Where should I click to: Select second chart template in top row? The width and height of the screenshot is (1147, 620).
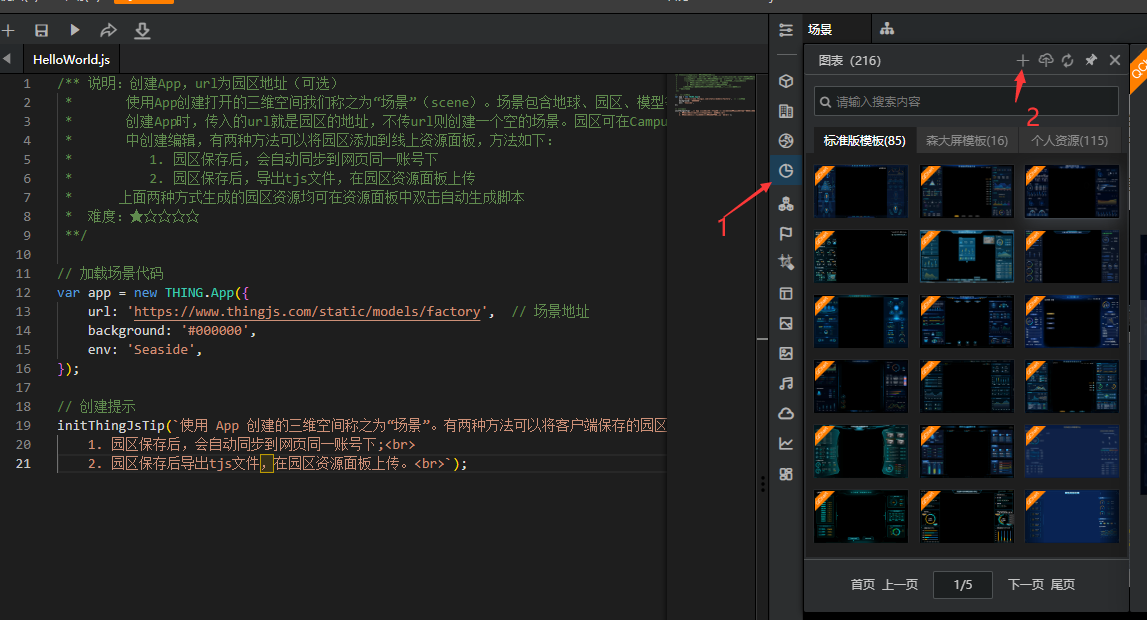(x=966, y=191)
